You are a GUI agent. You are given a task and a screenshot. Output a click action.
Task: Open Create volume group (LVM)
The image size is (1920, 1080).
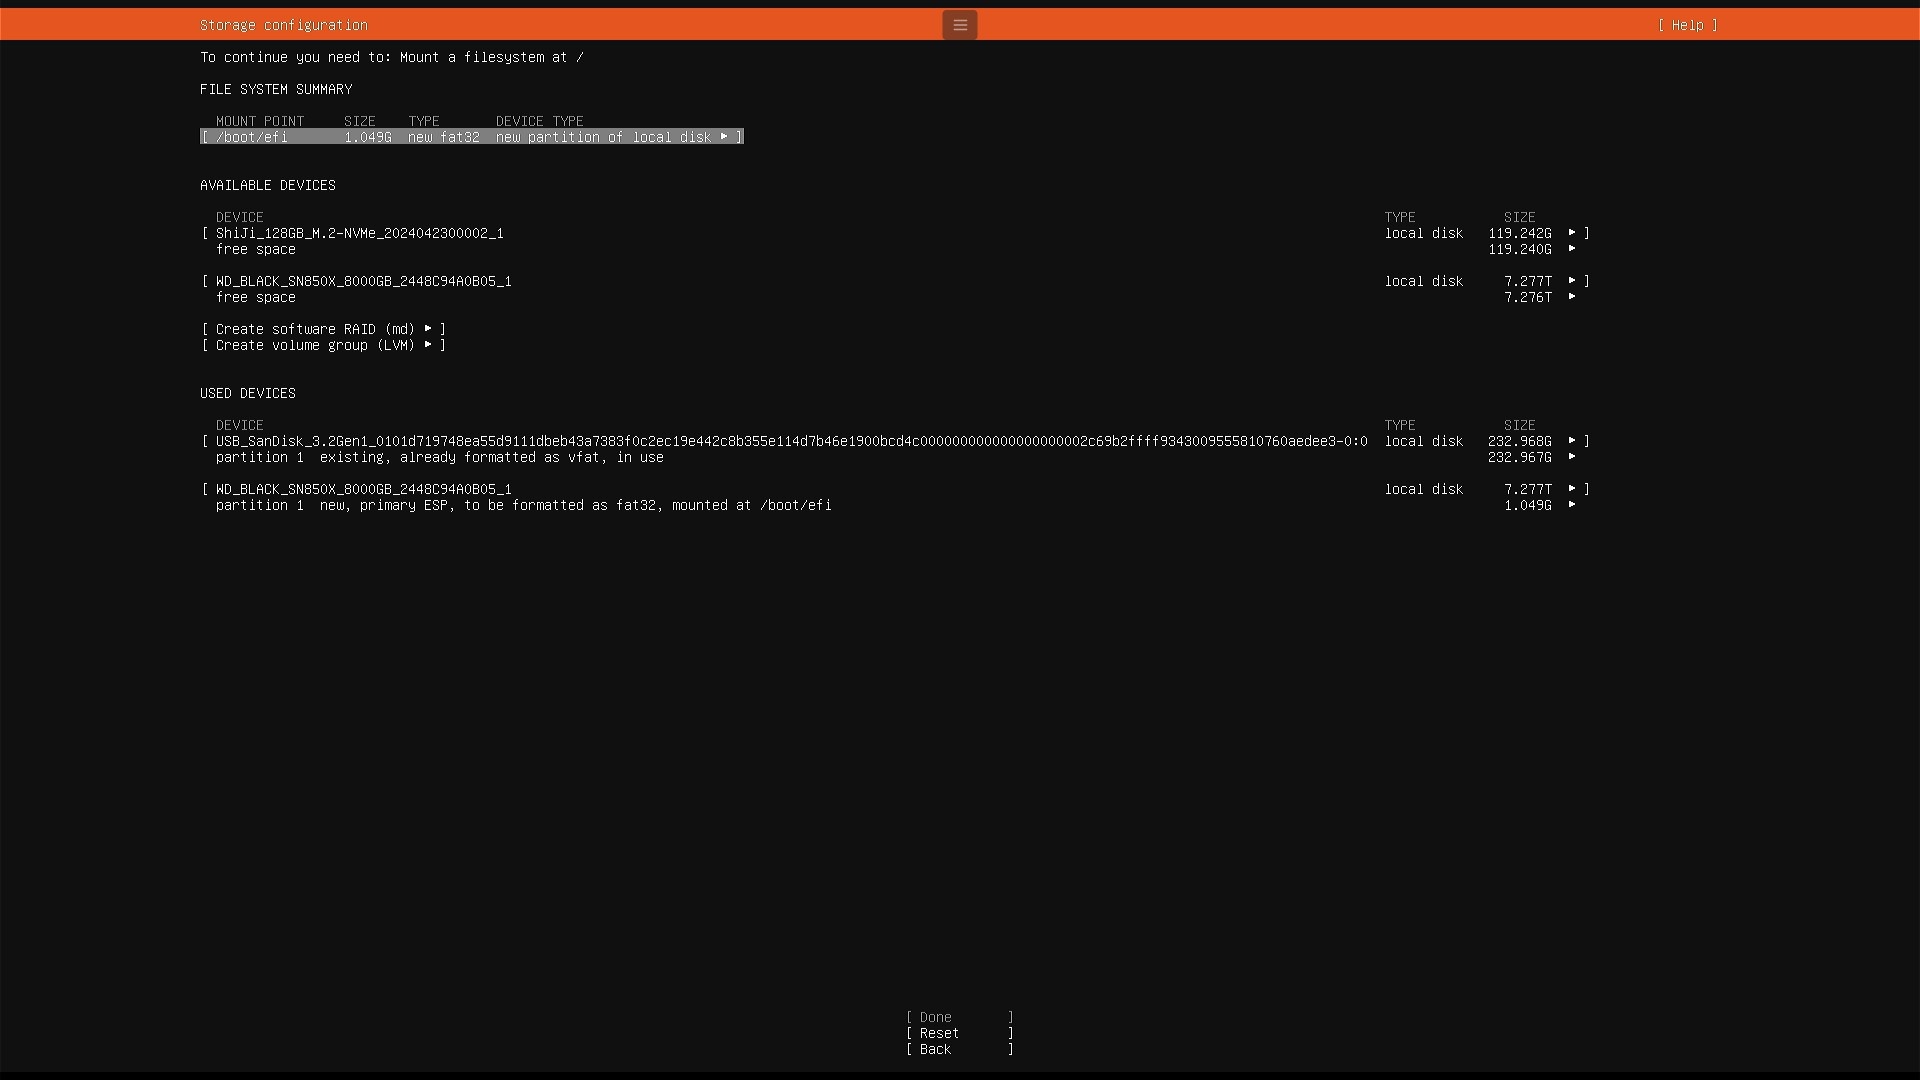(x=315, y=345)
